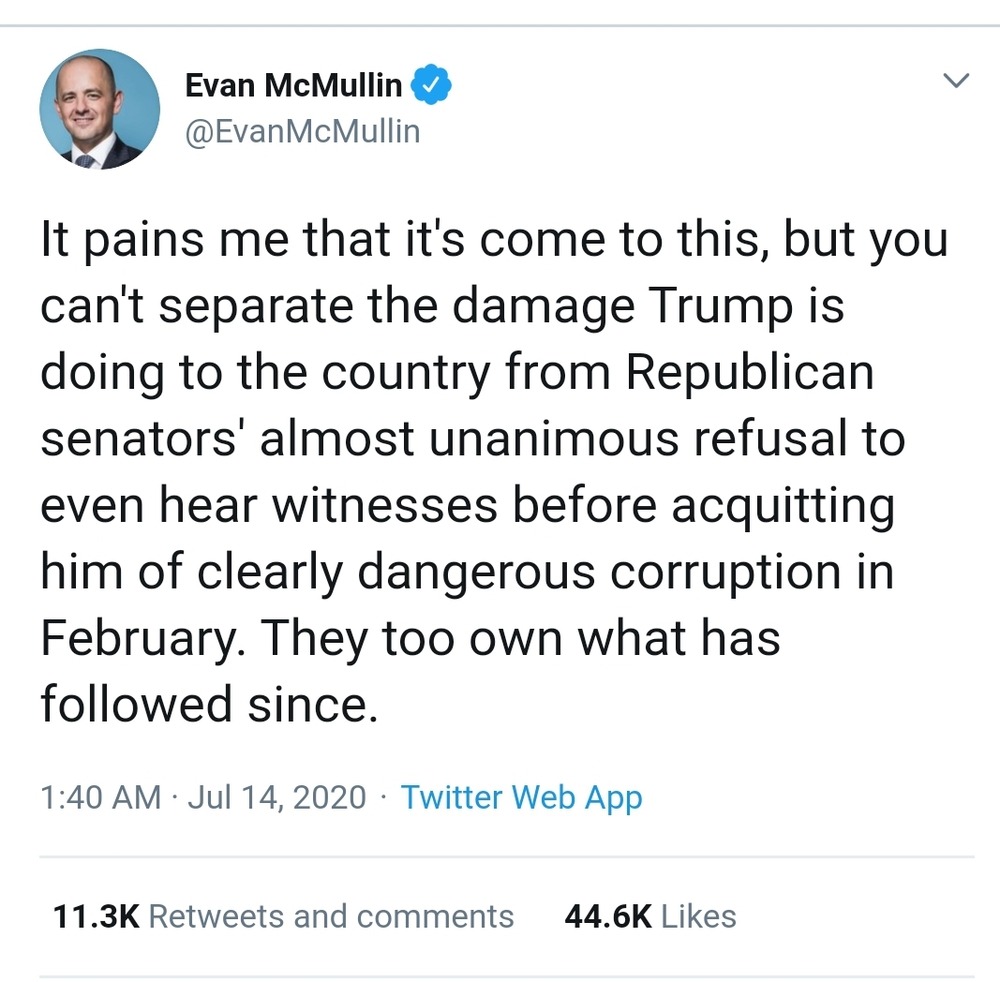This screenshot has width=1000, height=982.
Task: Click the 1:40 AM timestamp
Action: (101, 798)
